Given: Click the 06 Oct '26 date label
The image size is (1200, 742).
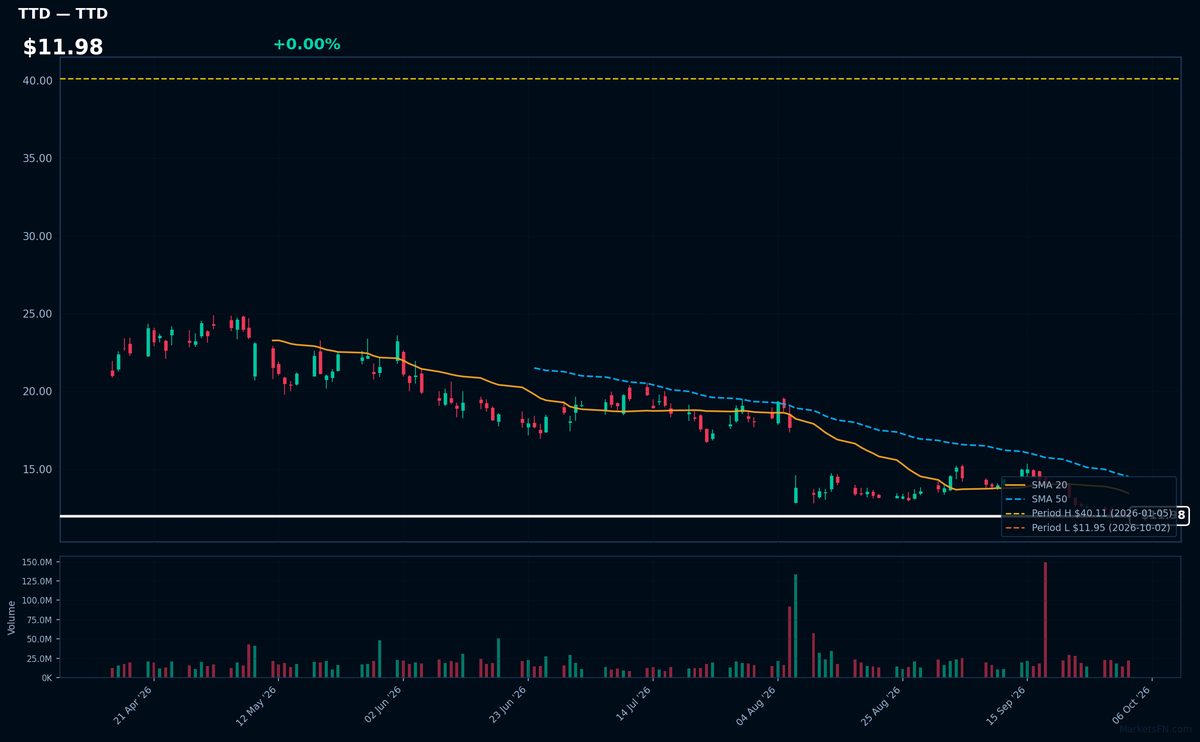Looking at the screenshot, I should tap(1131, 704).
